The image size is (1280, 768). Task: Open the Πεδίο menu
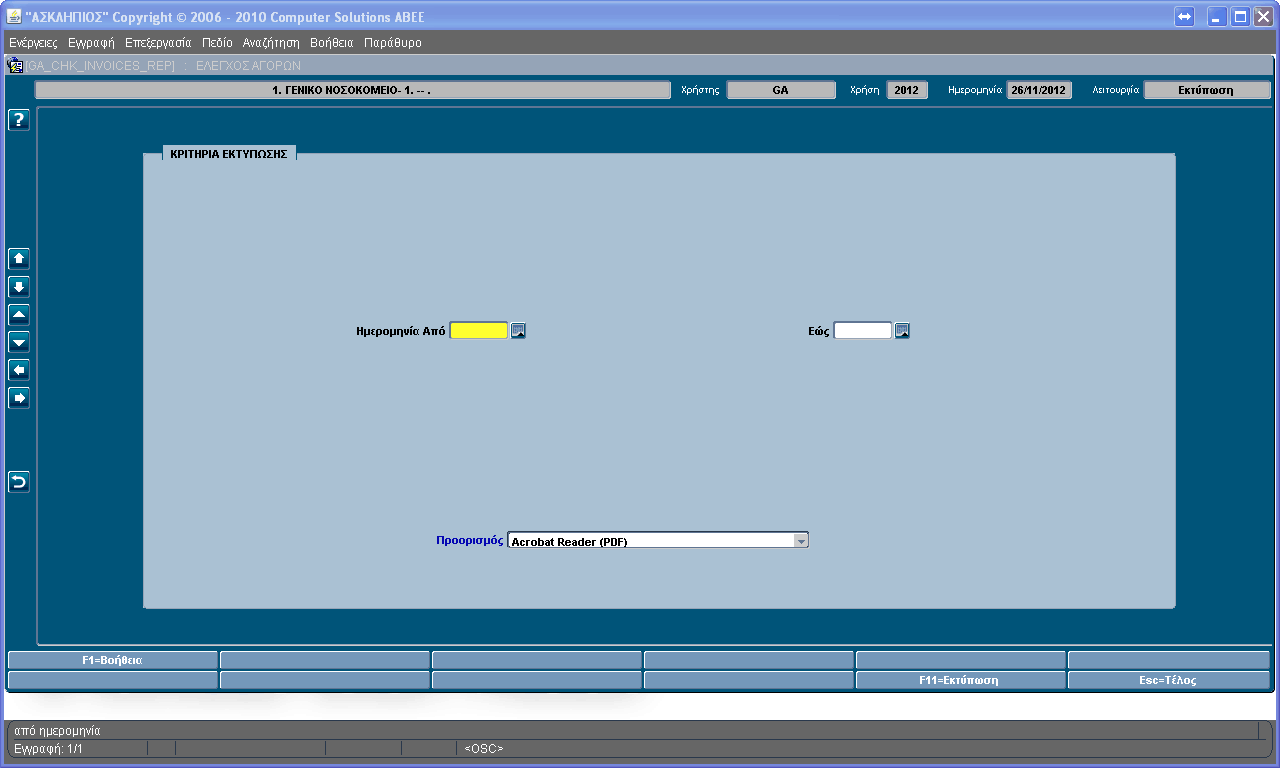pyautogui.click(x=217, y=43)
